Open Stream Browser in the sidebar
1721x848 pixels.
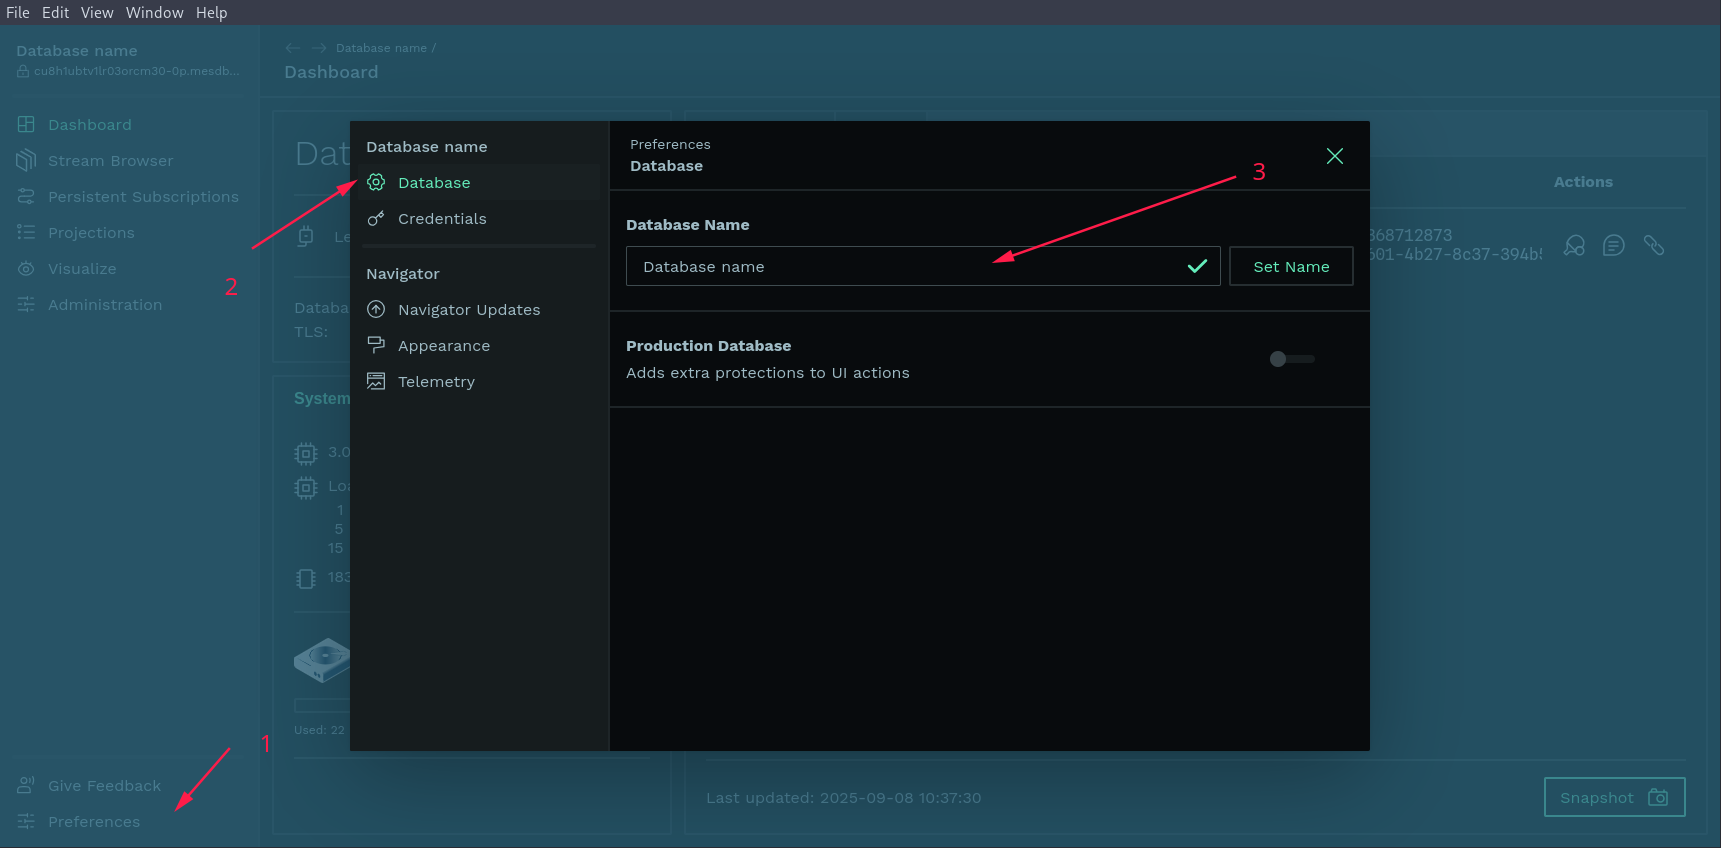(x=110, y=161)
